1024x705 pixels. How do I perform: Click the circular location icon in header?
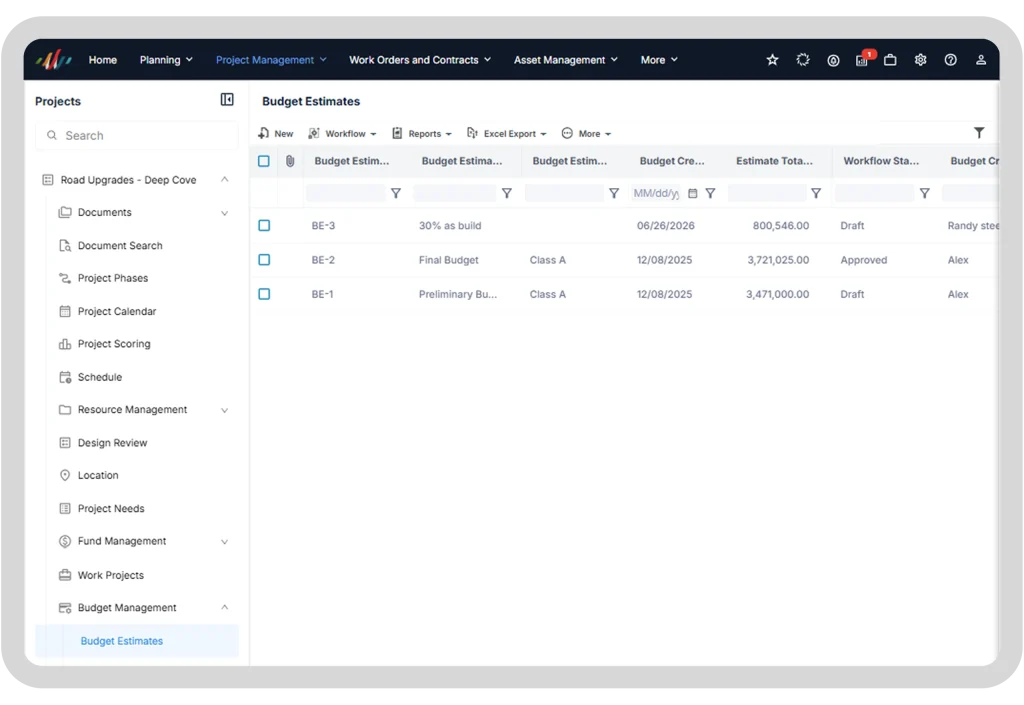click(833, 60)
